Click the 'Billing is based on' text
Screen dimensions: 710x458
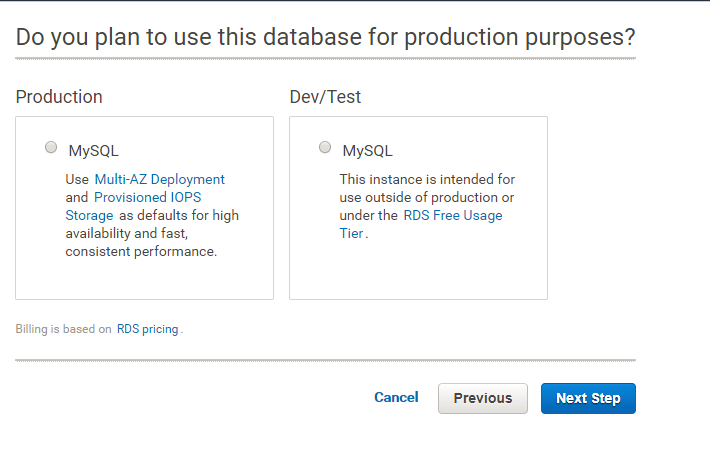(x=63, y=328)
